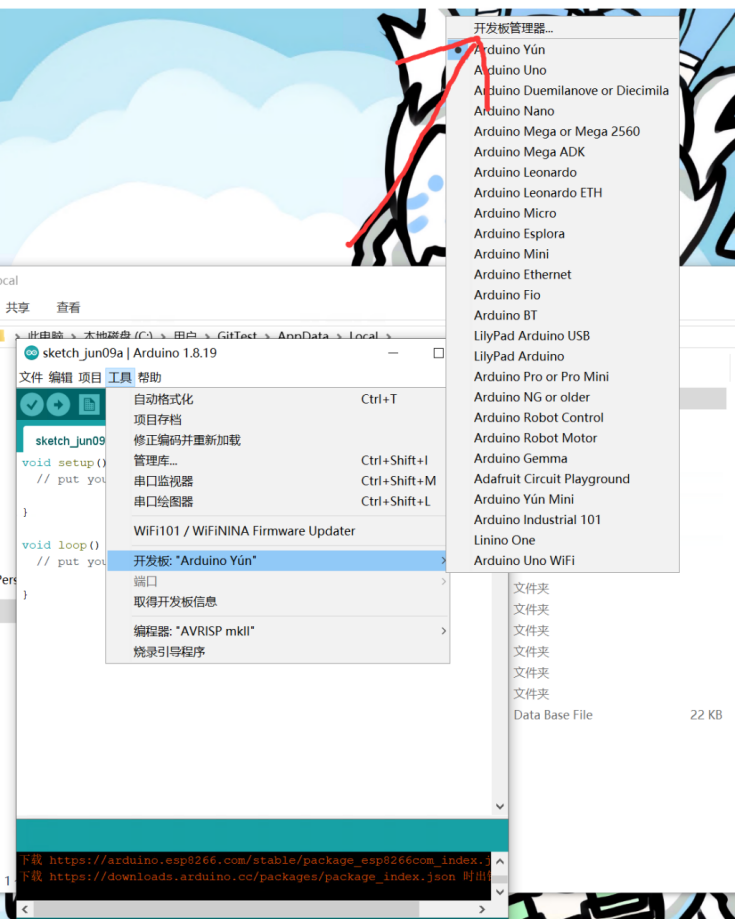Choose Arduino Robot Control
The image size is (735, 919).
coord(563,418)
